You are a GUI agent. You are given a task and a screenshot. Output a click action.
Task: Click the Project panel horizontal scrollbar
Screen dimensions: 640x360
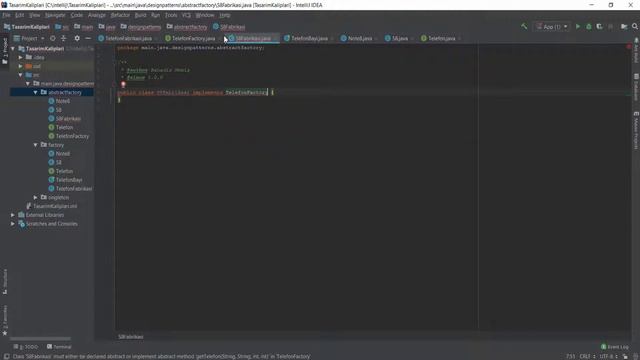pos(40,338)
